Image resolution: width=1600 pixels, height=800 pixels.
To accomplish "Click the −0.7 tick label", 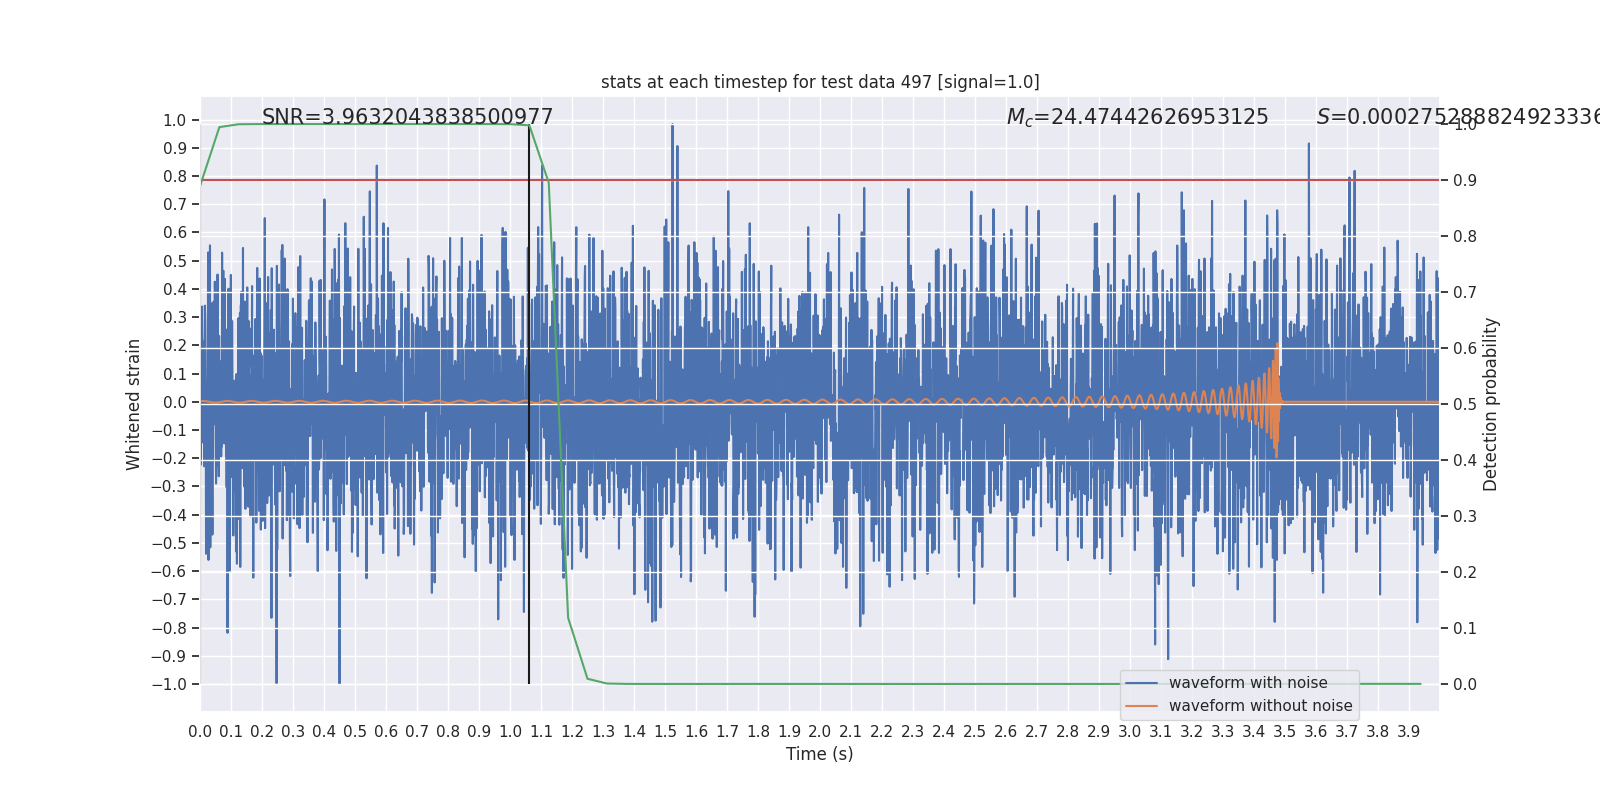I will coord(169,599).
